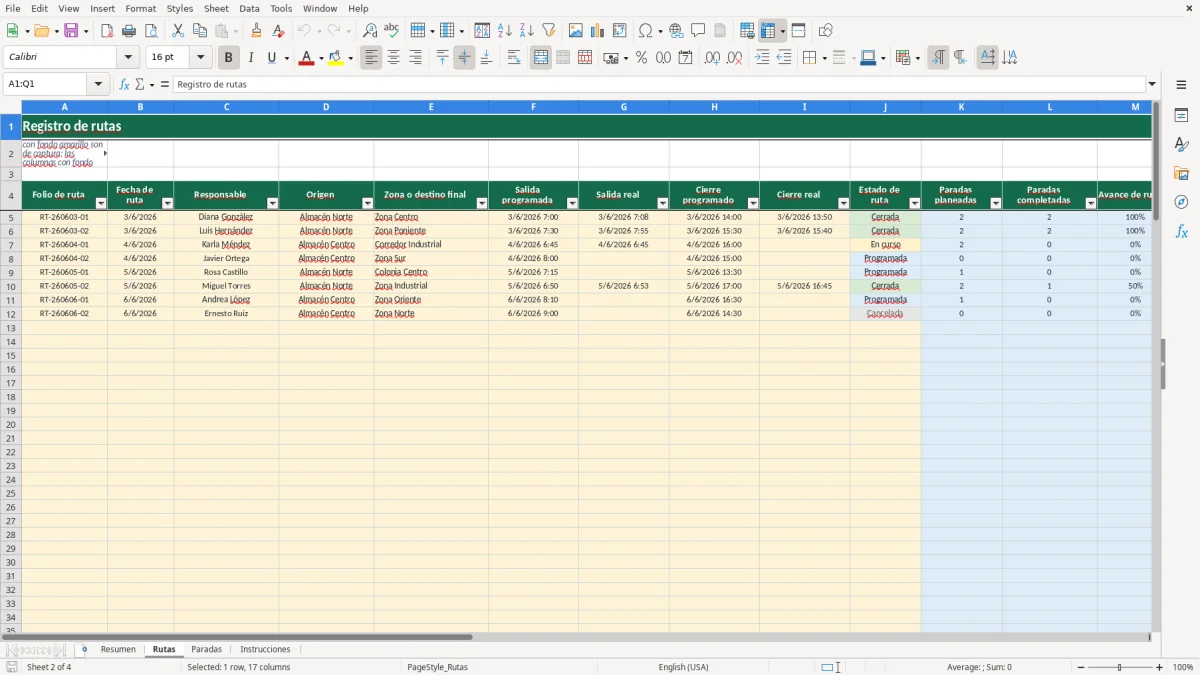Open Name Box A1:Q1 dropdown arrow
1200x675 pixels.
pos(98,84)
